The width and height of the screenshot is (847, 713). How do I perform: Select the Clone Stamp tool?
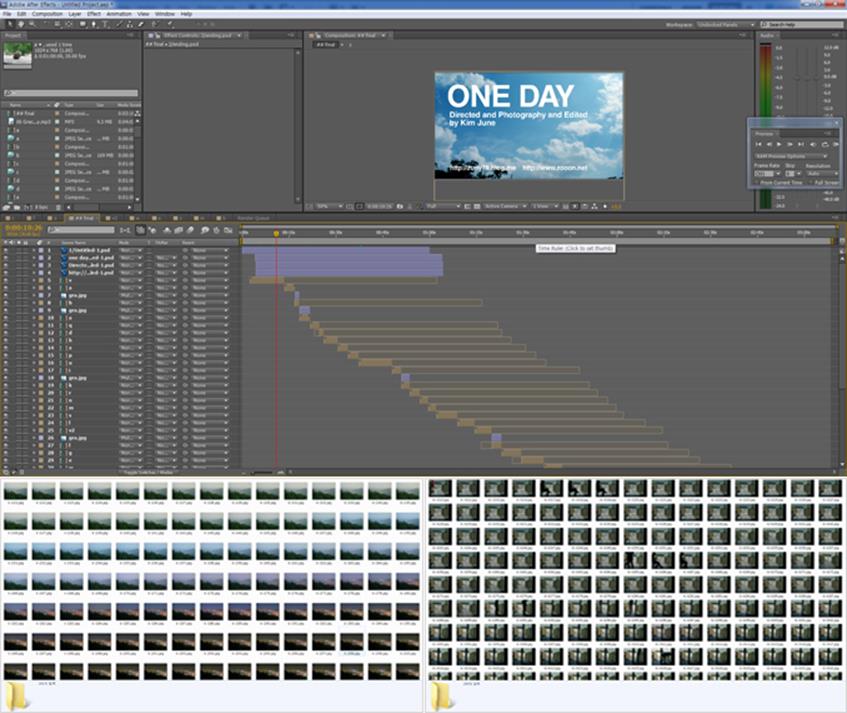click(x=130, y=24)
